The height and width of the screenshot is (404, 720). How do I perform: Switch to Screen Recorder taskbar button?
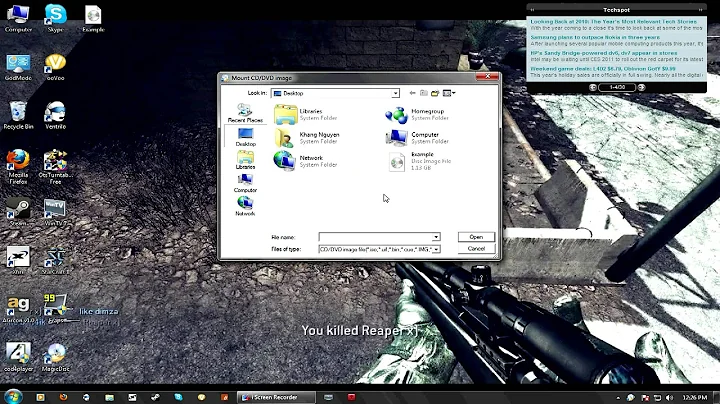[276, 397]
